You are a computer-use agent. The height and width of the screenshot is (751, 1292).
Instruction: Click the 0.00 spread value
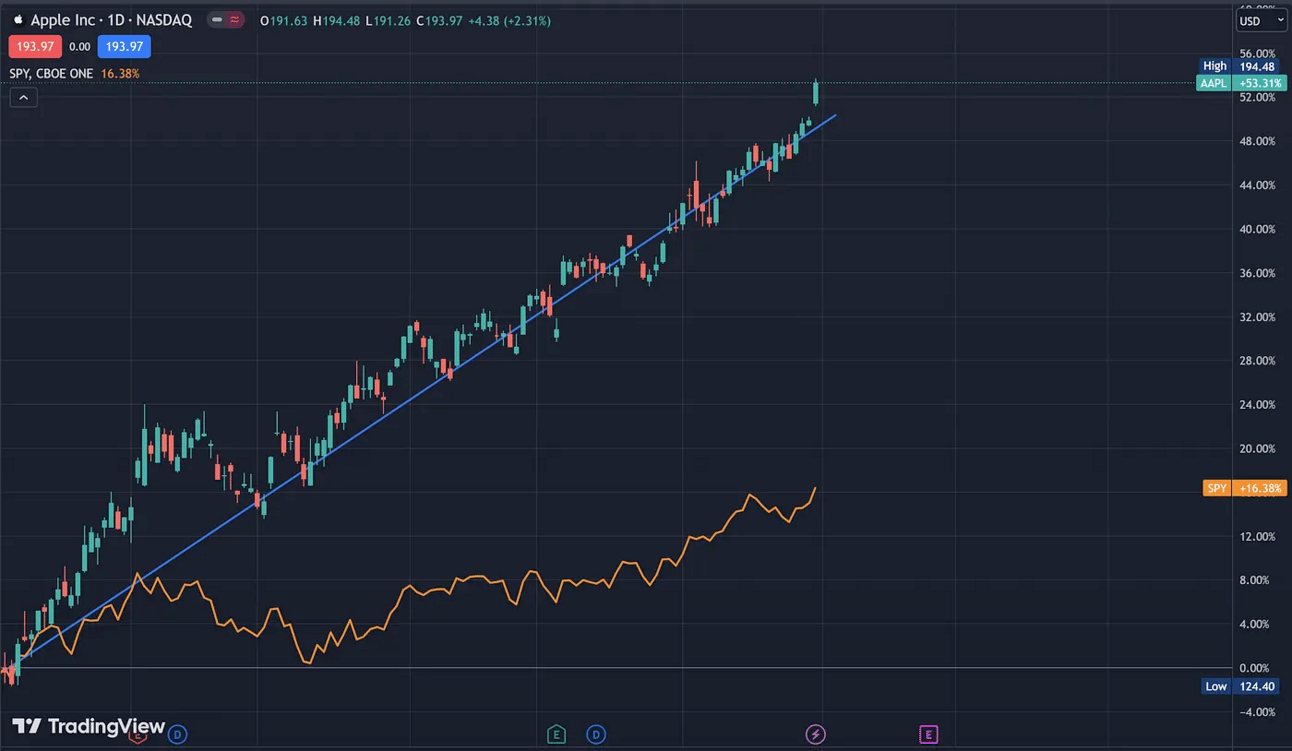(x=79, y=47)
